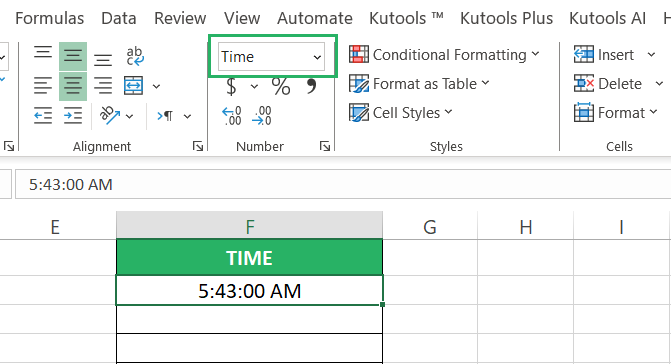Switch to the Review tab
The image size is (671, 364).
pos(180,18)
